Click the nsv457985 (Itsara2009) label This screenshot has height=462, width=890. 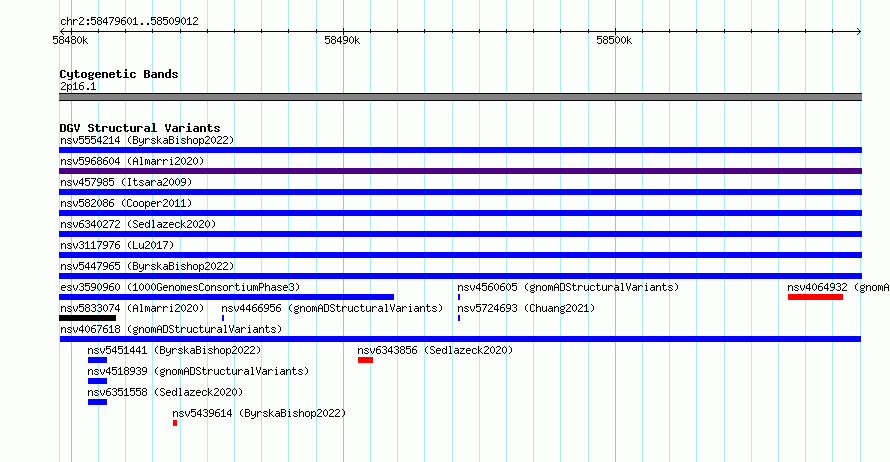126,182
